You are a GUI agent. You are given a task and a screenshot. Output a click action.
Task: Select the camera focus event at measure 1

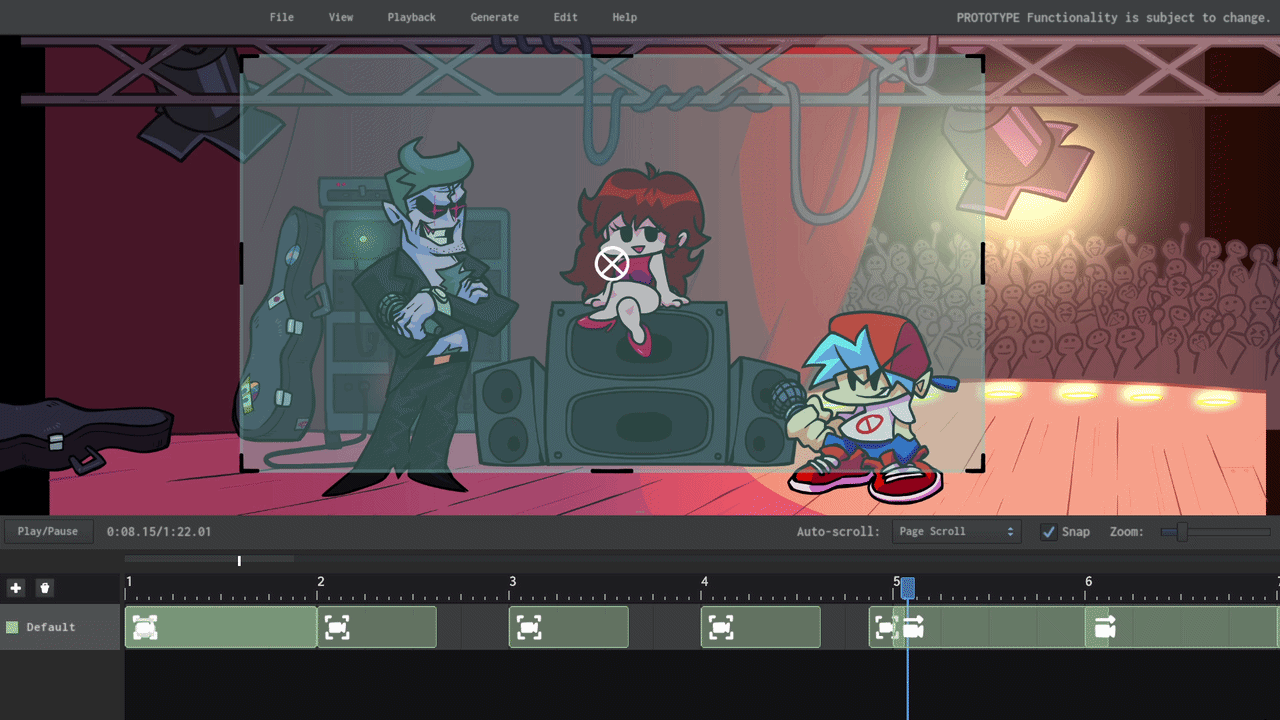(146, 627)
